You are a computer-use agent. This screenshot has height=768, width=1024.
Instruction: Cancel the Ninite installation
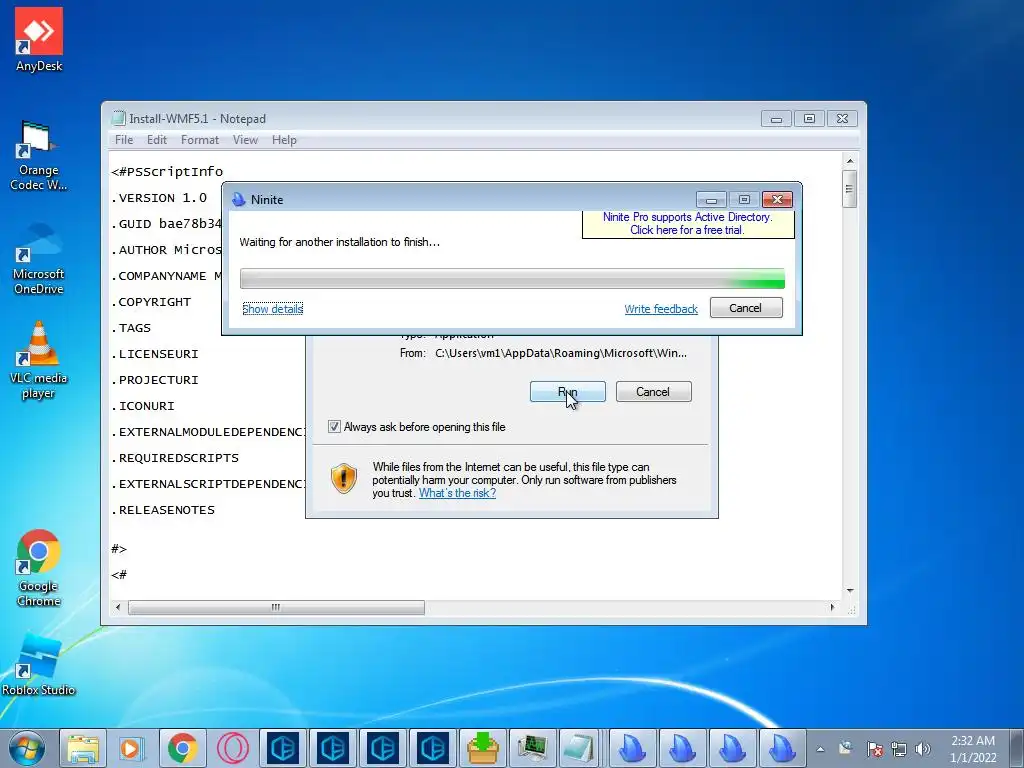tap(746, 308)
